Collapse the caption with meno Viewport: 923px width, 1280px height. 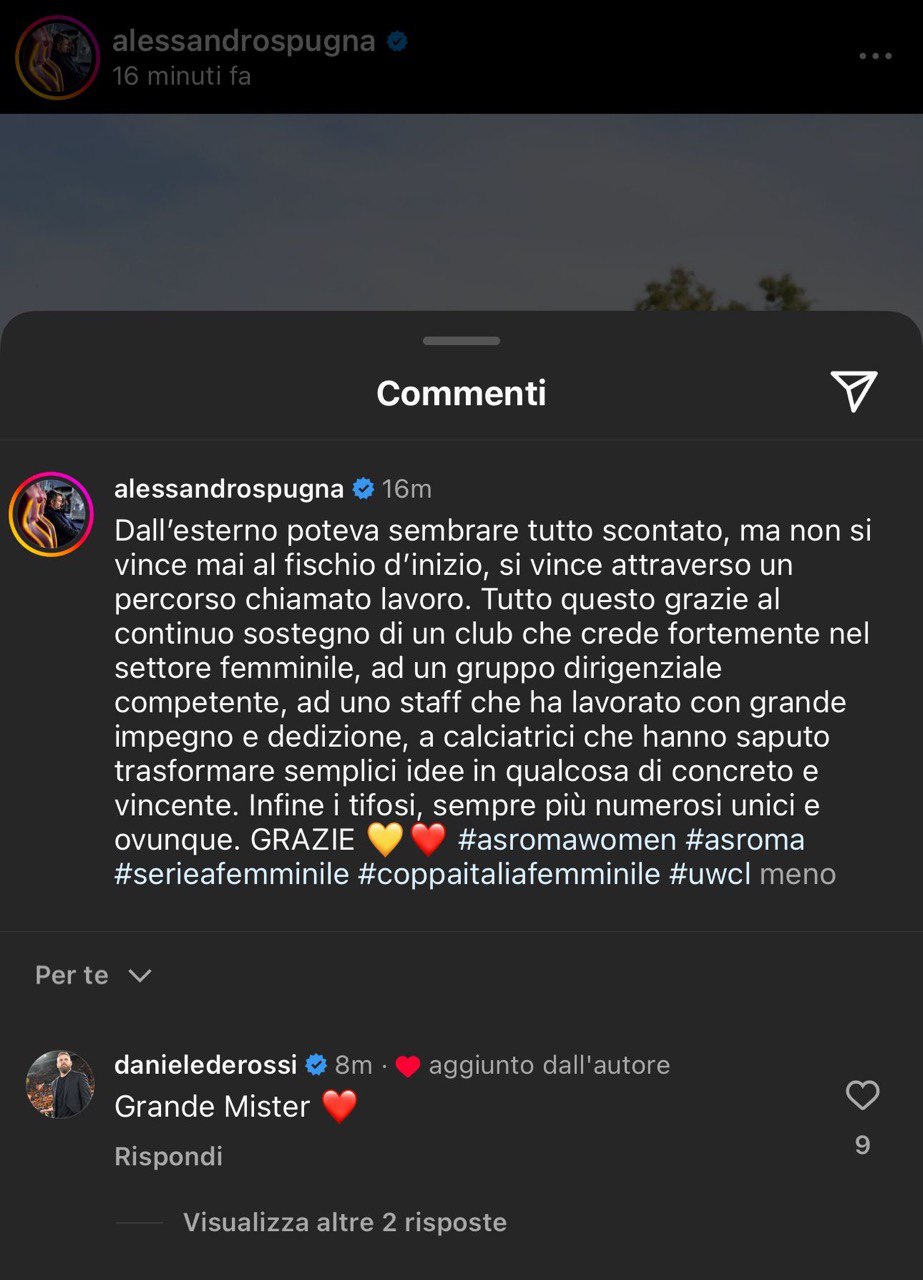pyautogui.click(x=797, y=874)
